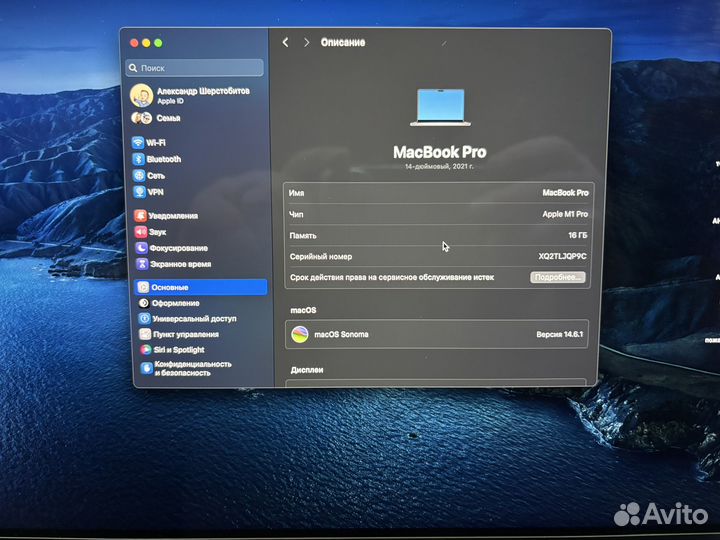Minimize window with the yellow button

pyautogui.click(x=146, y=43)
